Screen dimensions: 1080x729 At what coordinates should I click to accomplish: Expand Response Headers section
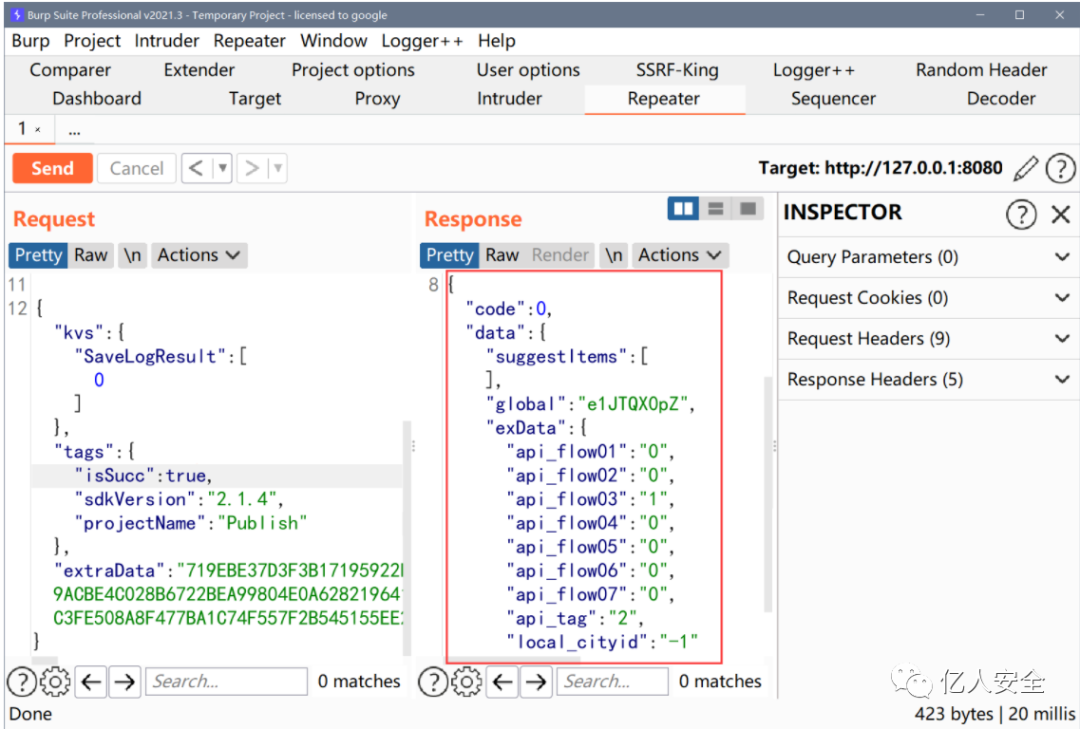[x=928, y=379]
